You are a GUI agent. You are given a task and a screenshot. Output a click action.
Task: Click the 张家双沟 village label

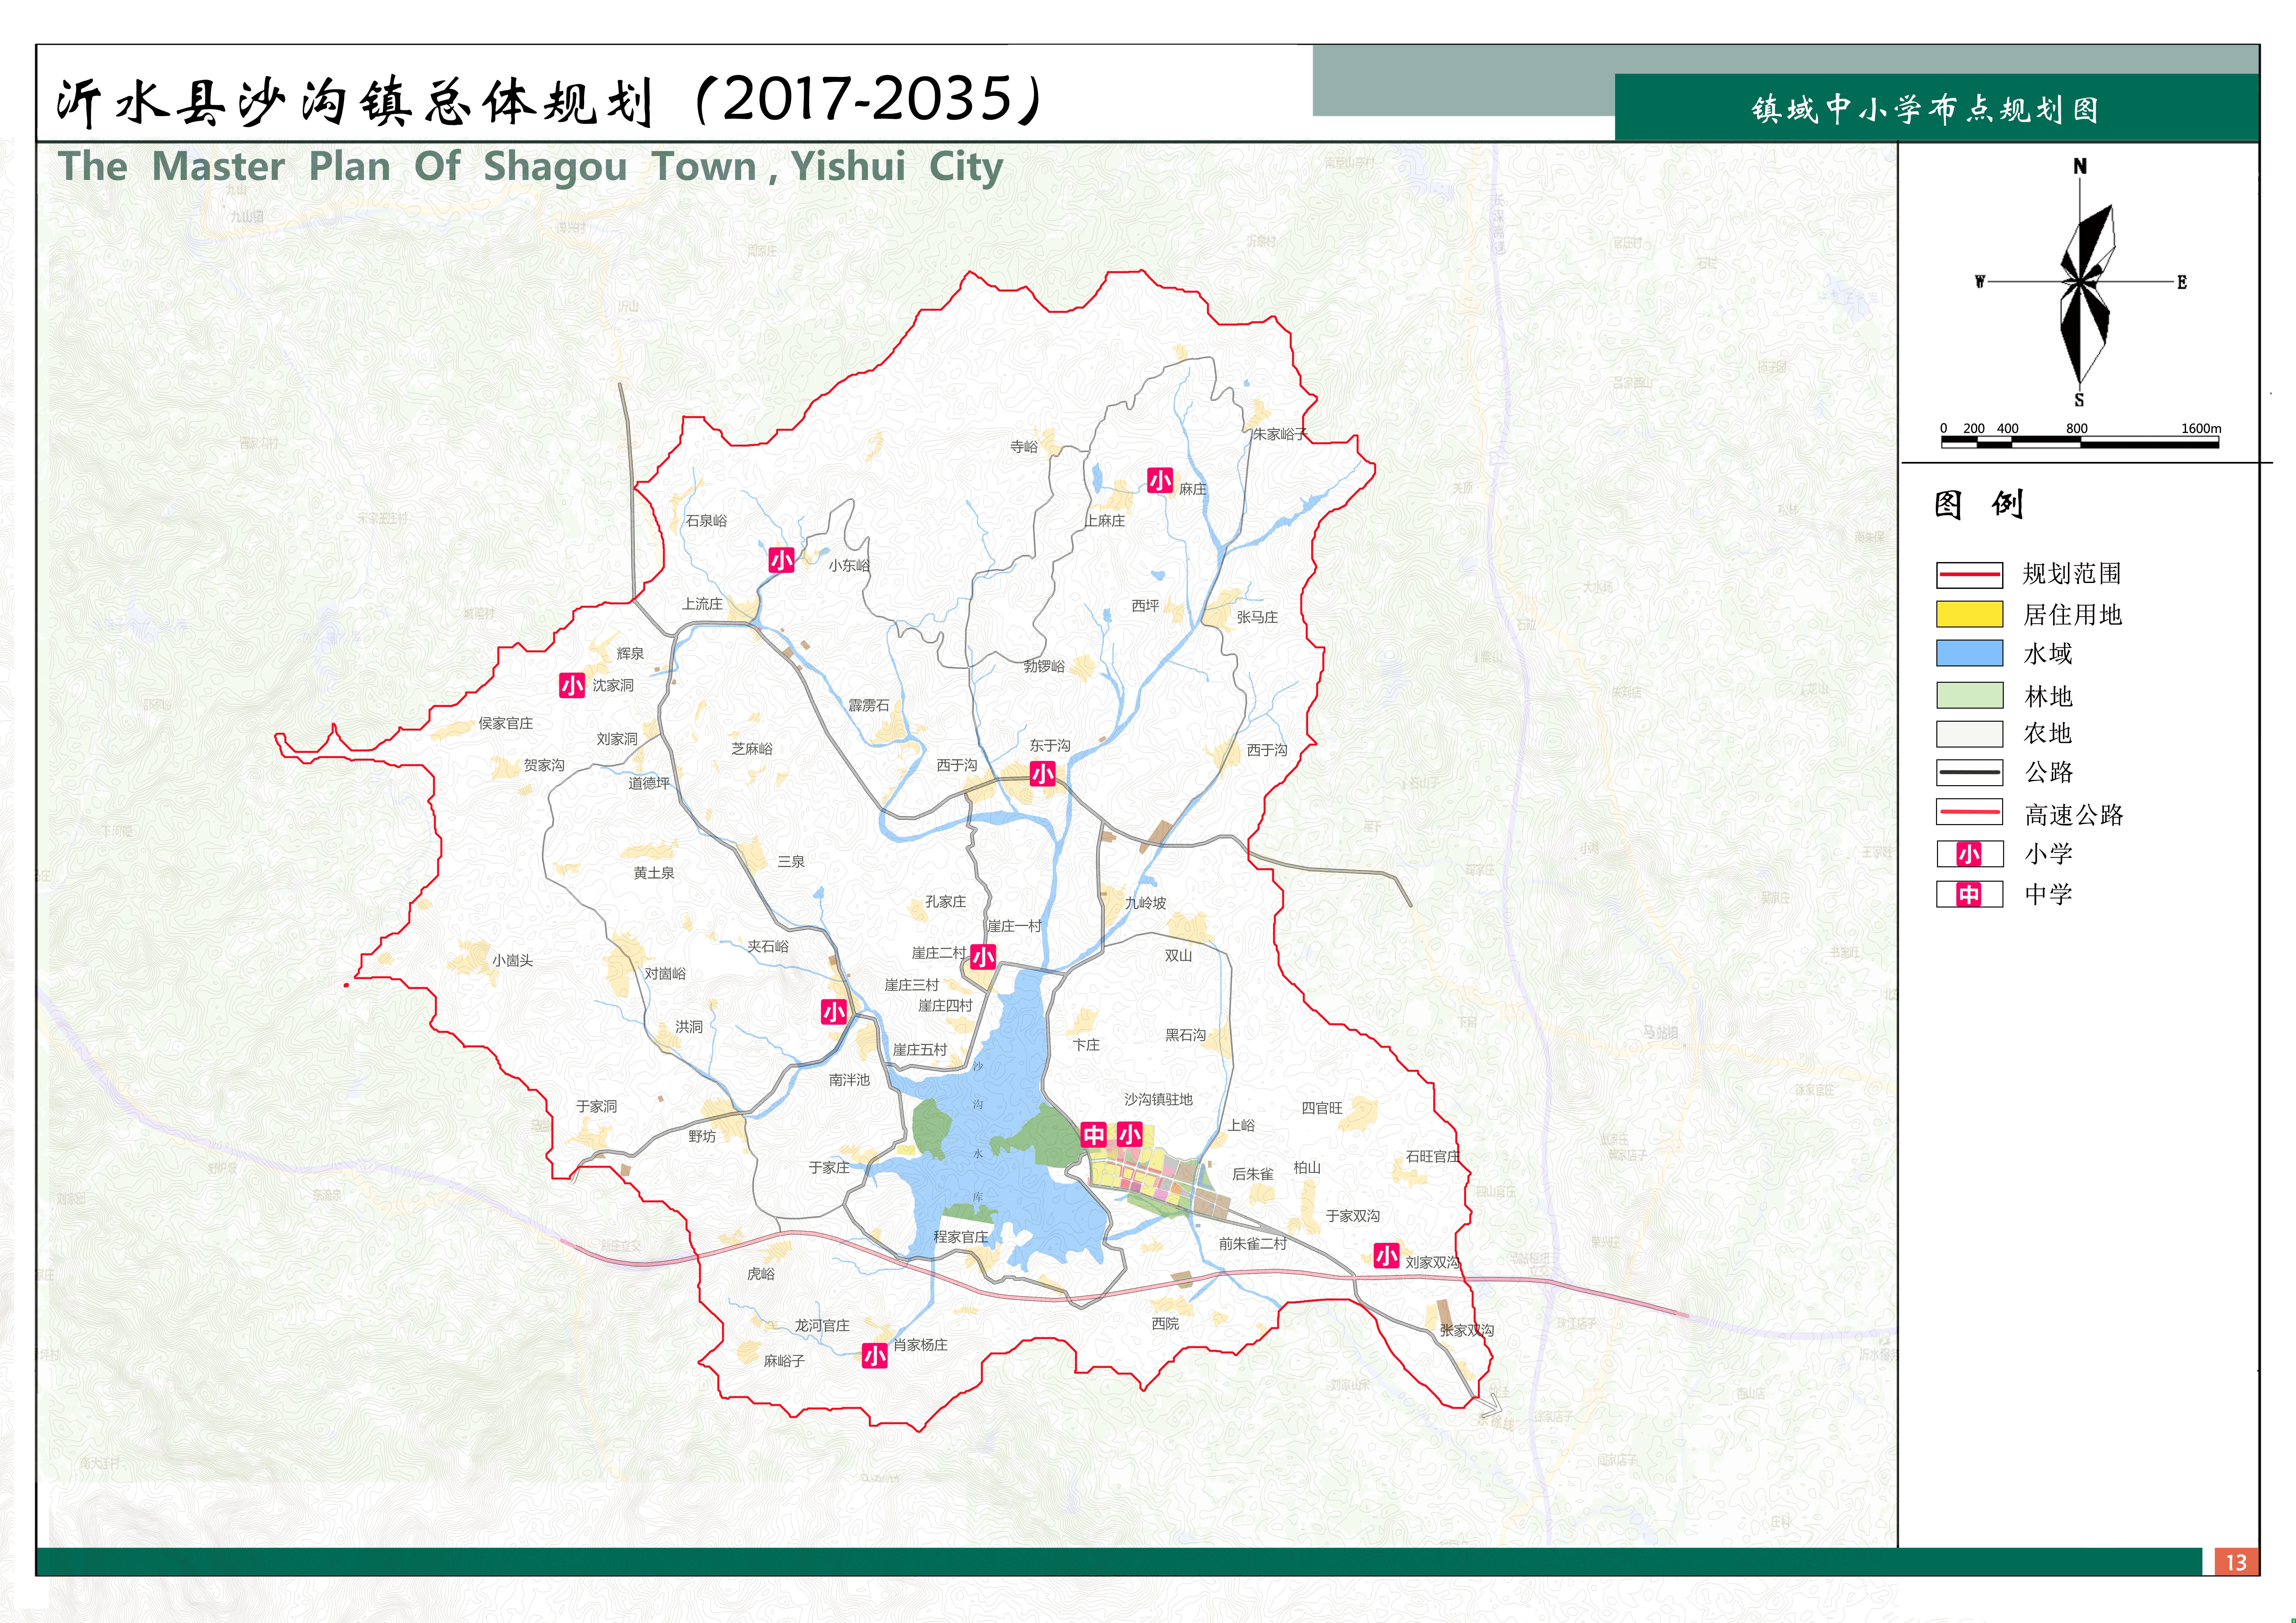(x=1467, y=1330)
